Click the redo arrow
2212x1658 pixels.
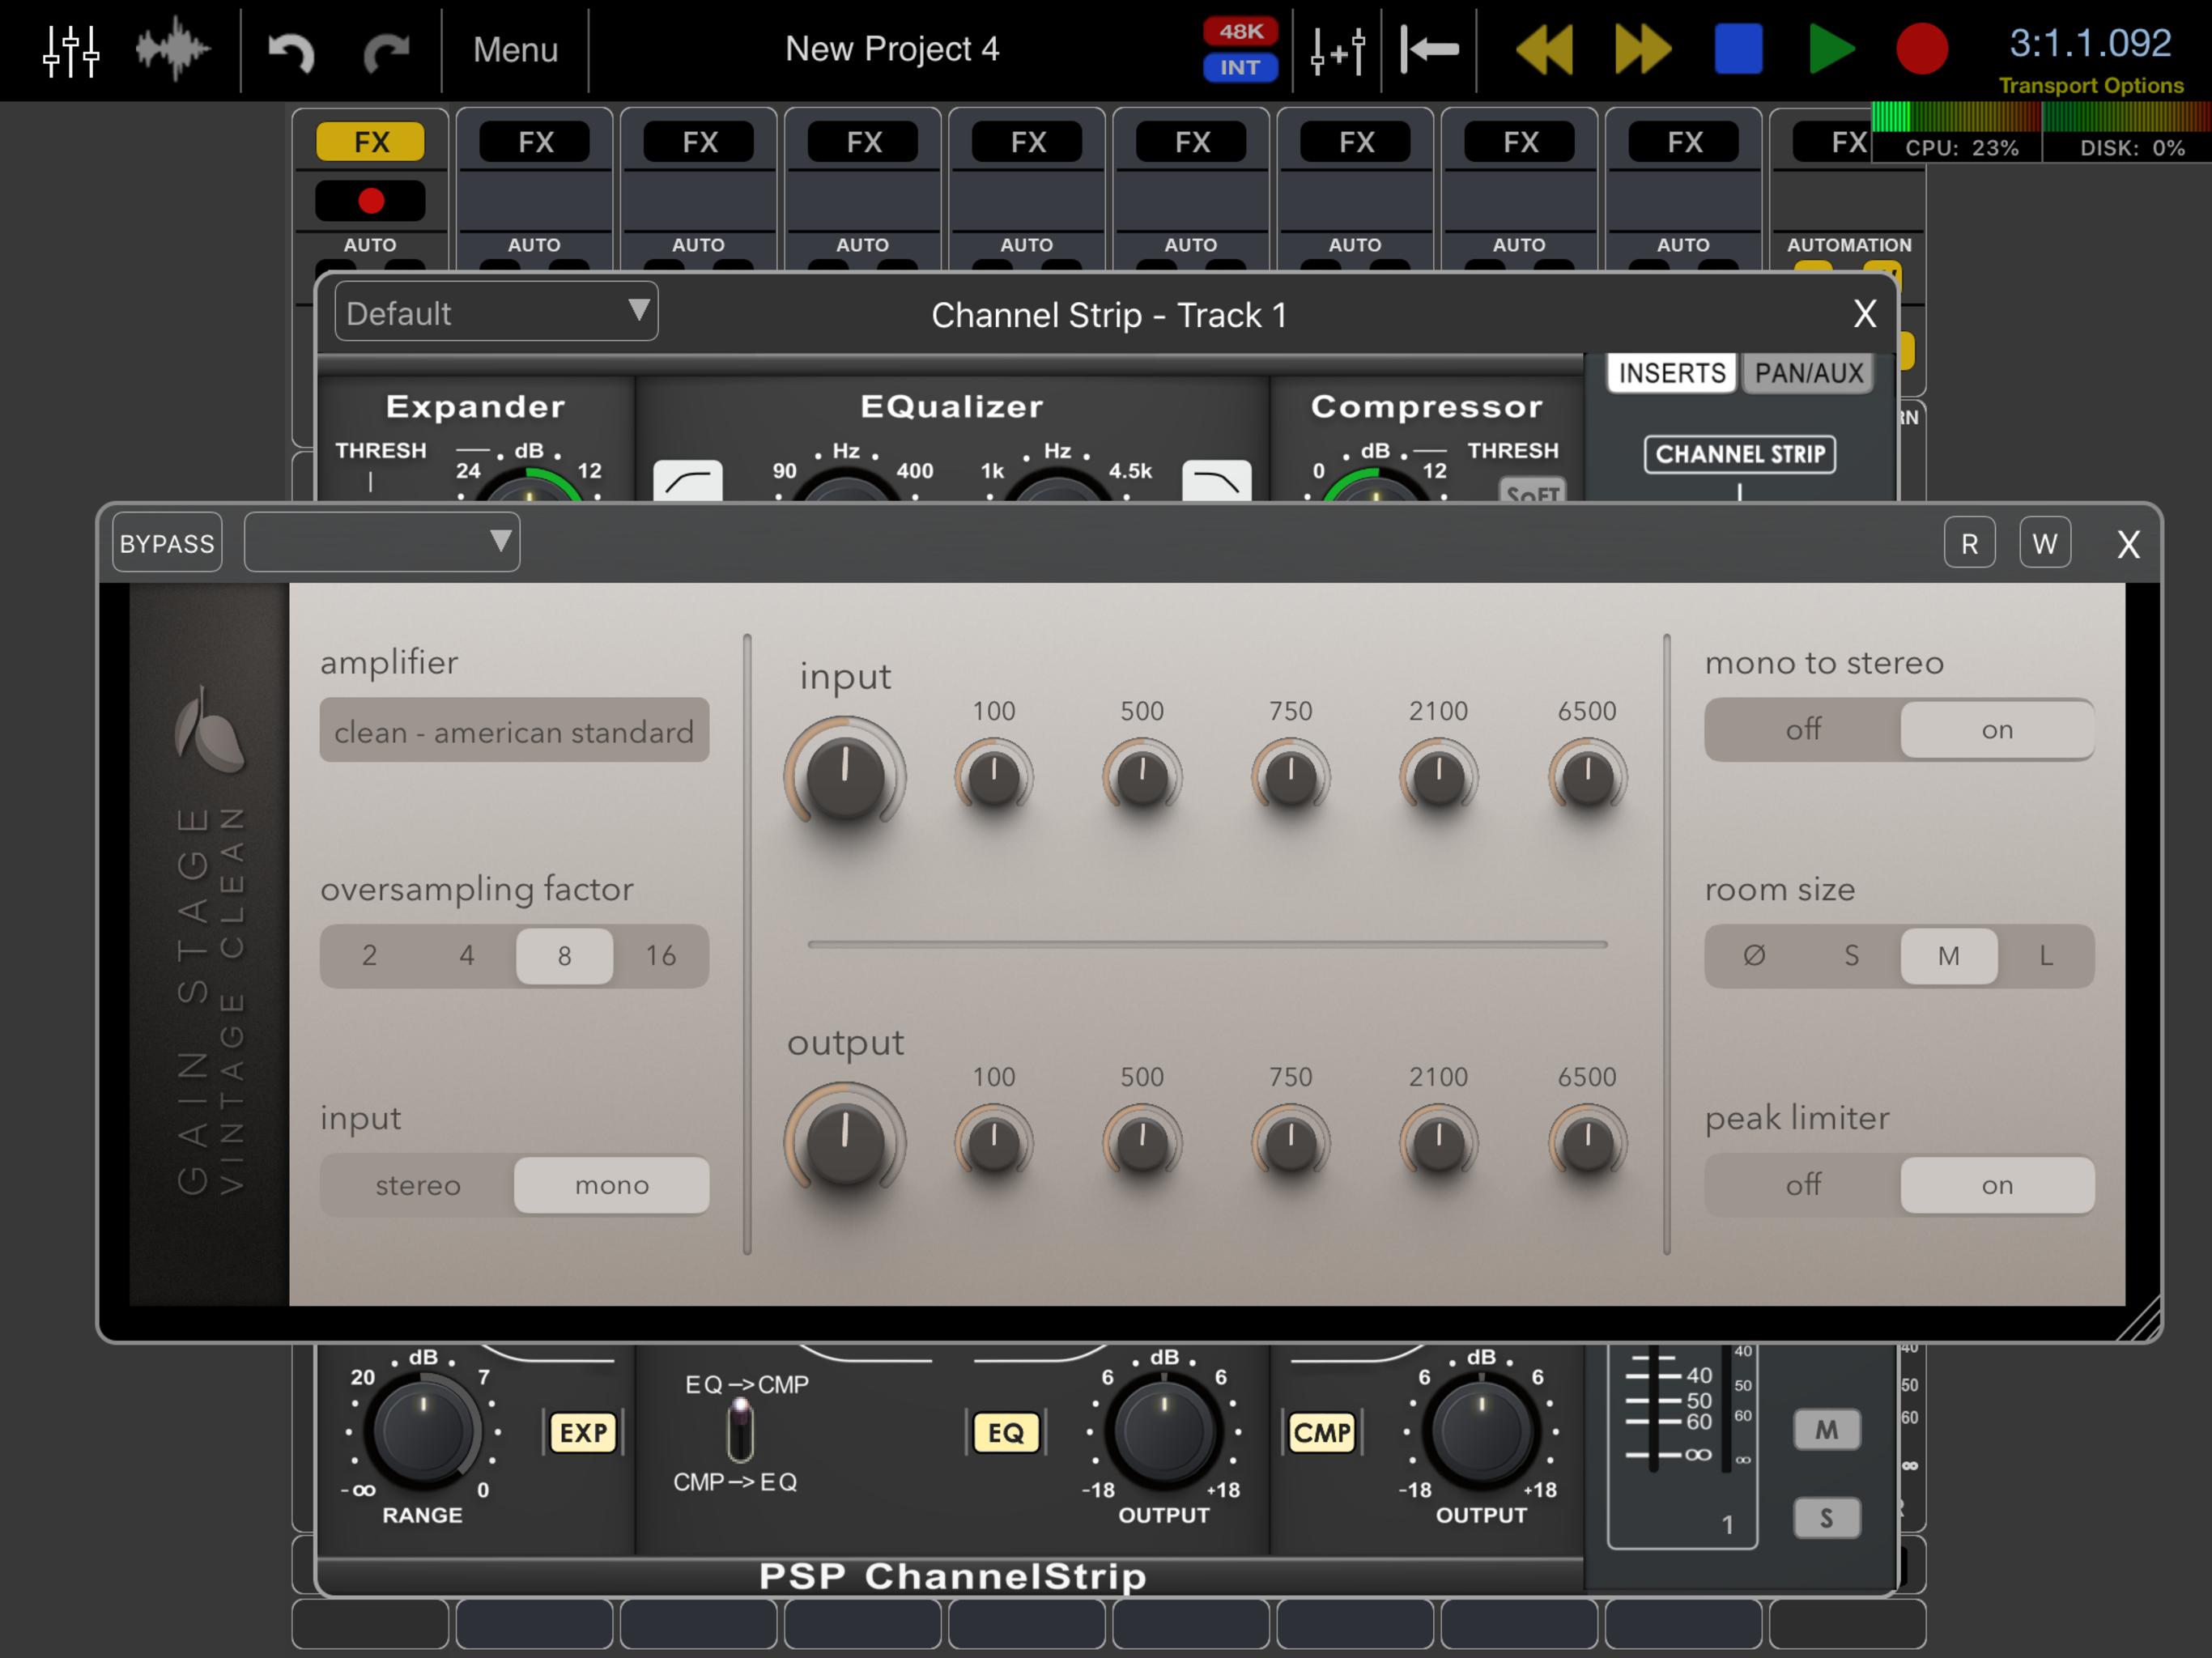tap(386, 50)
